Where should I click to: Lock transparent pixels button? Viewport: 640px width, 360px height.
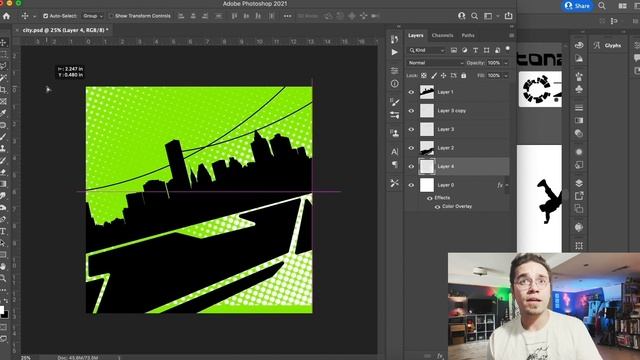click(424, 76)
